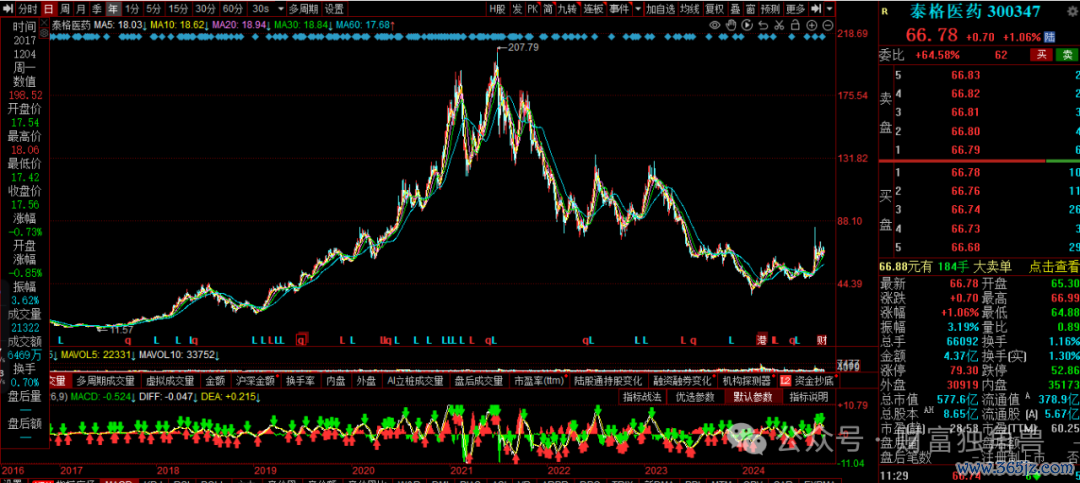The image size is (1080, 483).
Task: Select the 外盘 indicator tab
Action: coord(366,380)
